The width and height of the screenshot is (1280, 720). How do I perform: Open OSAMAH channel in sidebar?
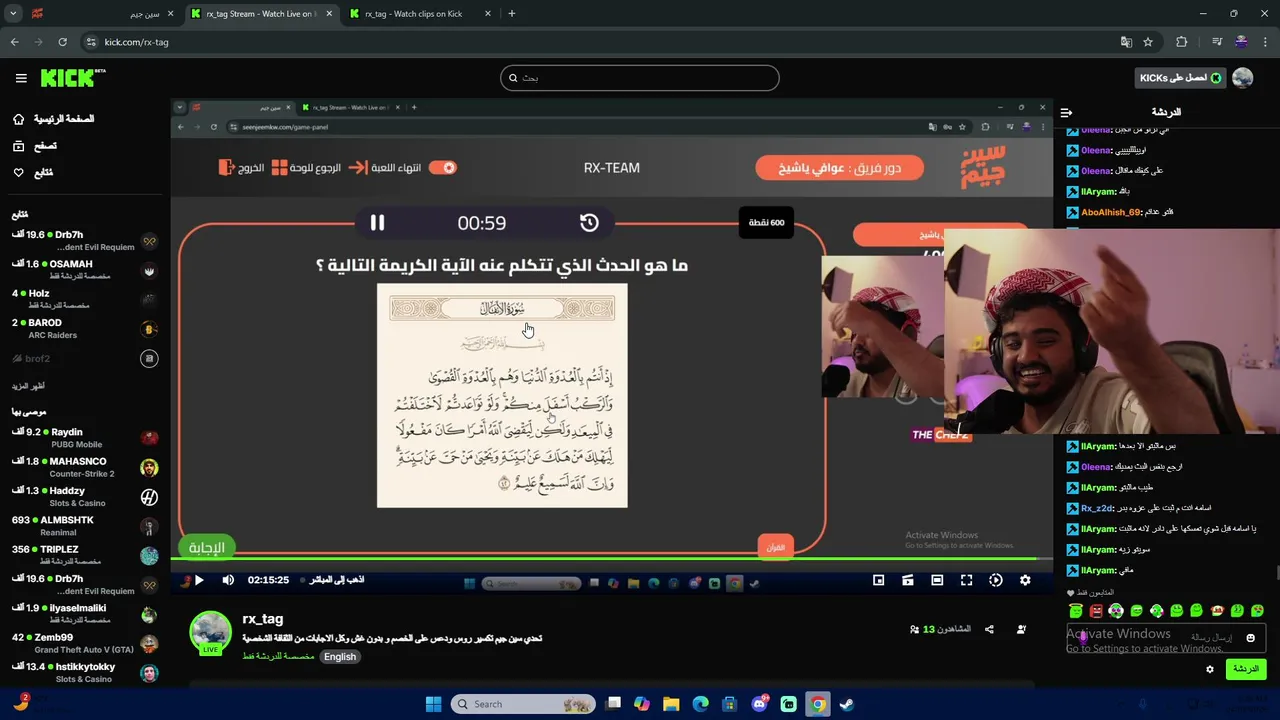point(84,270)
